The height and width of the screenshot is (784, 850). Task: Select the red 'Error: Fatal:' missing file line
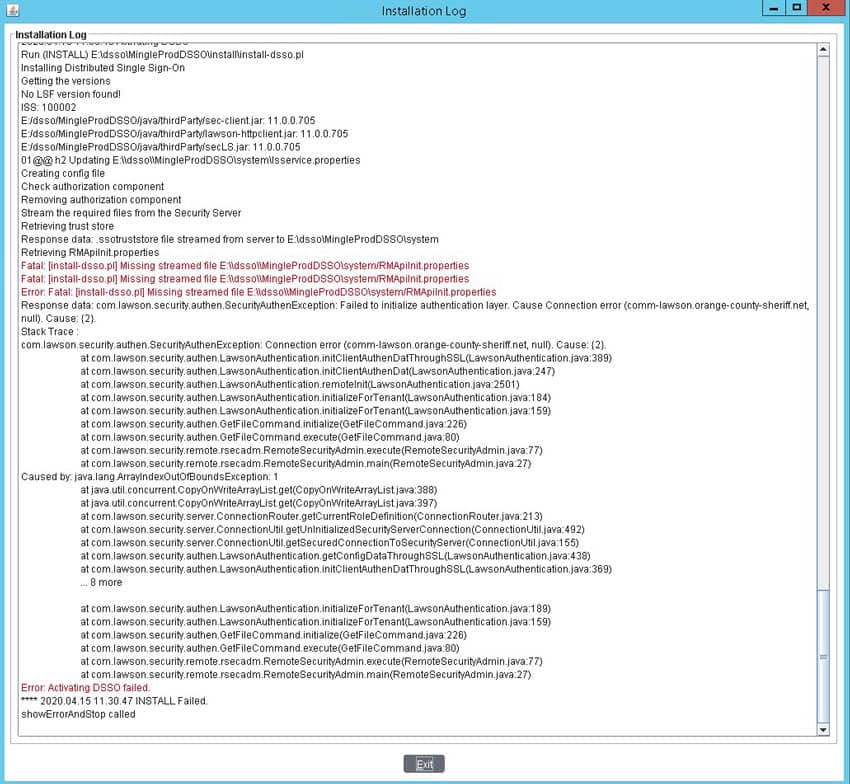point(259,292)
